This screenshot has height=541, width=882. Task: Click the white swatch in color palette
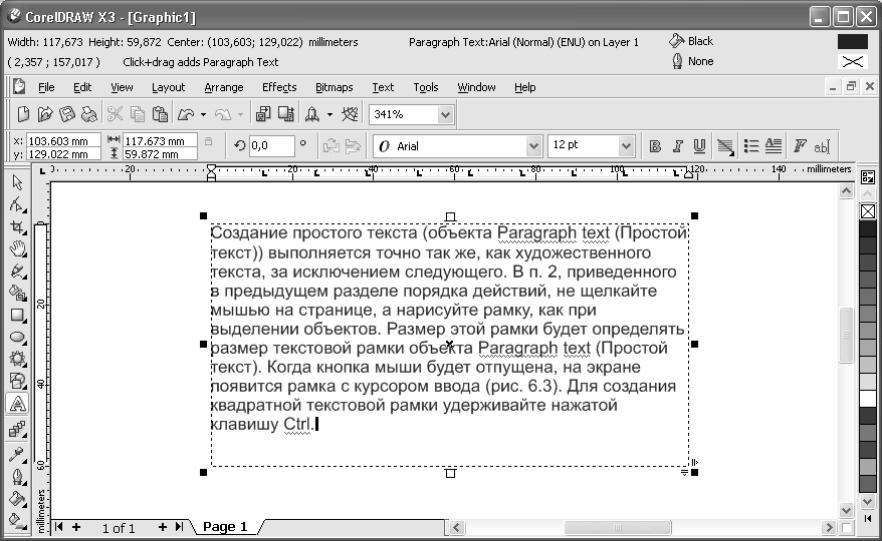868,399
